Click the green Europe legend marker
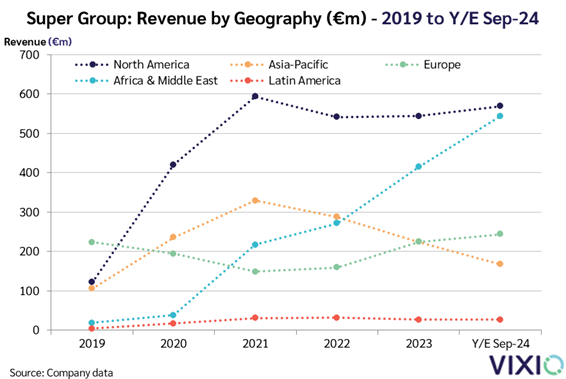 (x=402, y=65)
